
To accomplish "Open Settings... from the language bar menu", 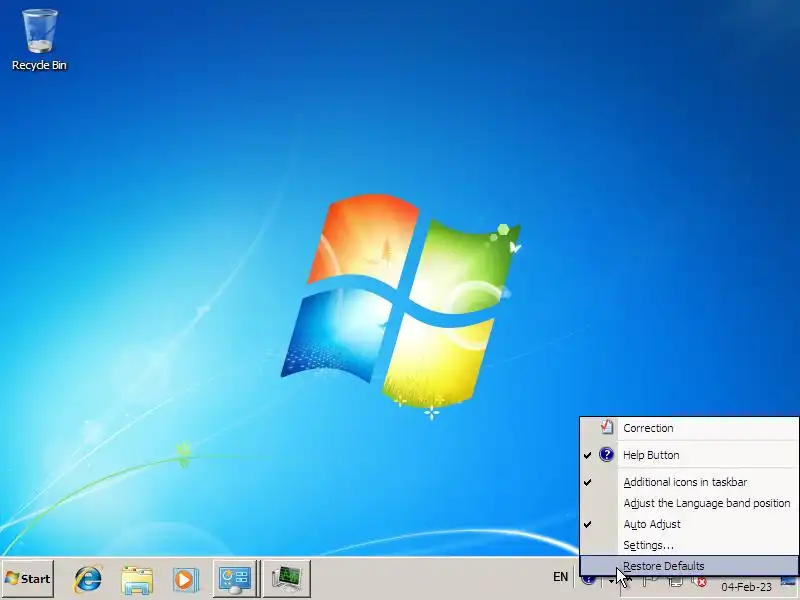I will 689,545.
